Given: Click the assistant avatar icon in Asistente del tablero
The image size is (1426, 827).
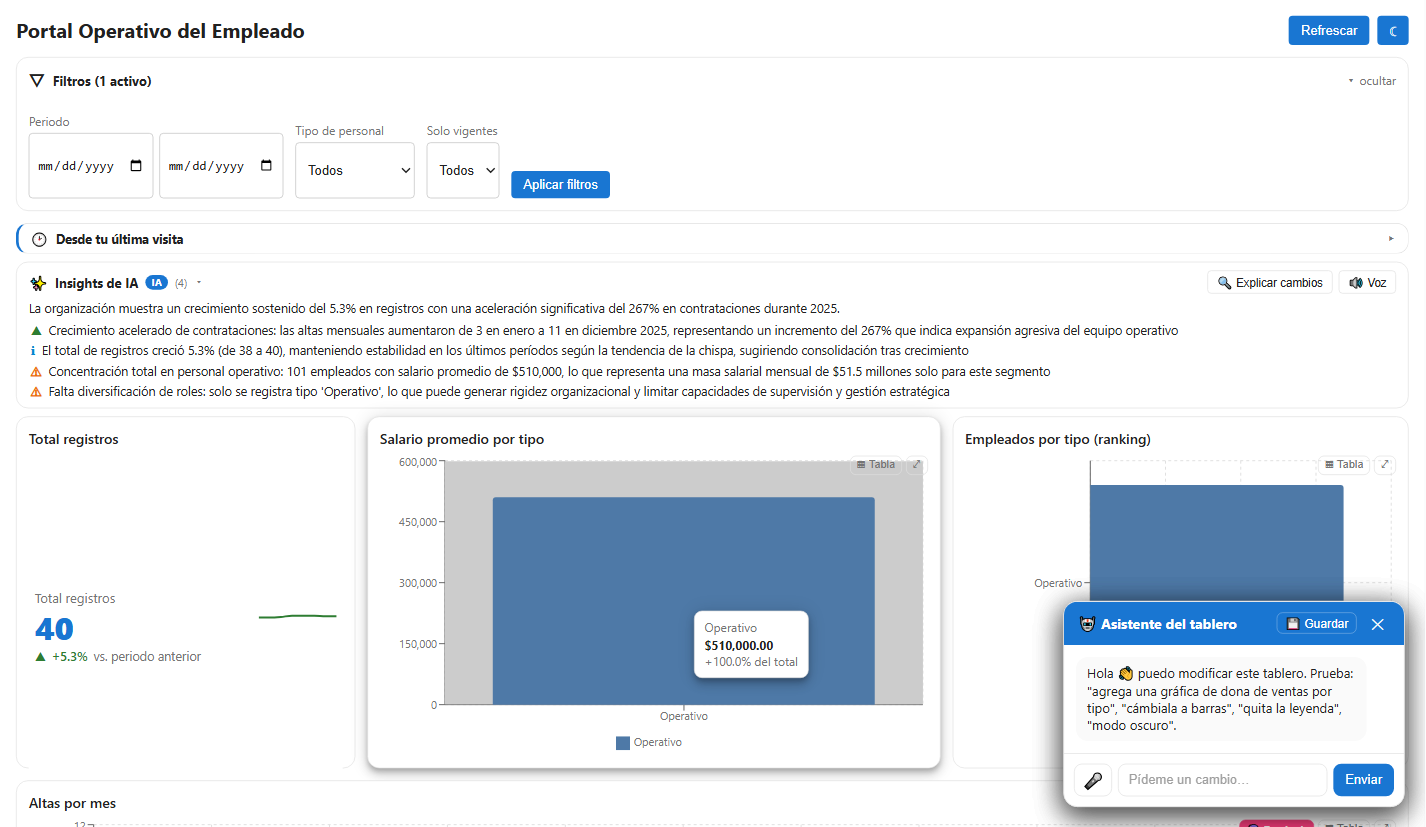Looking at the screenshot, I should pos(1088,624).
